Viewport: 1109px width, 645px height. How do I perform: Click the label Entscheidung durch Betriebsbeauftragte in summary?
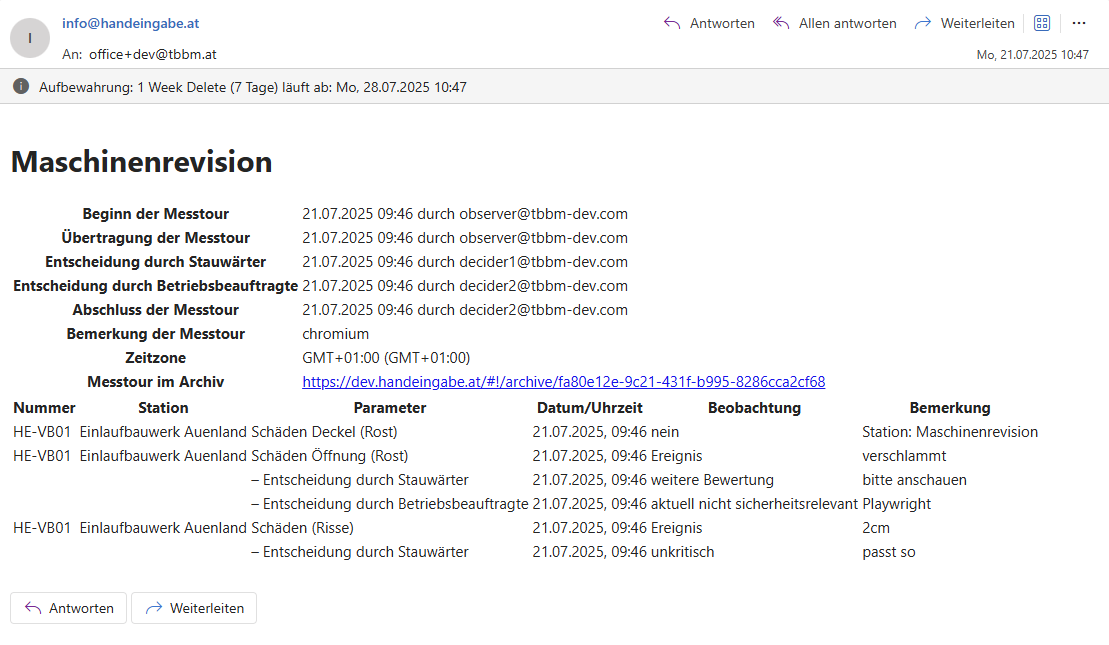tap(156, 286)
